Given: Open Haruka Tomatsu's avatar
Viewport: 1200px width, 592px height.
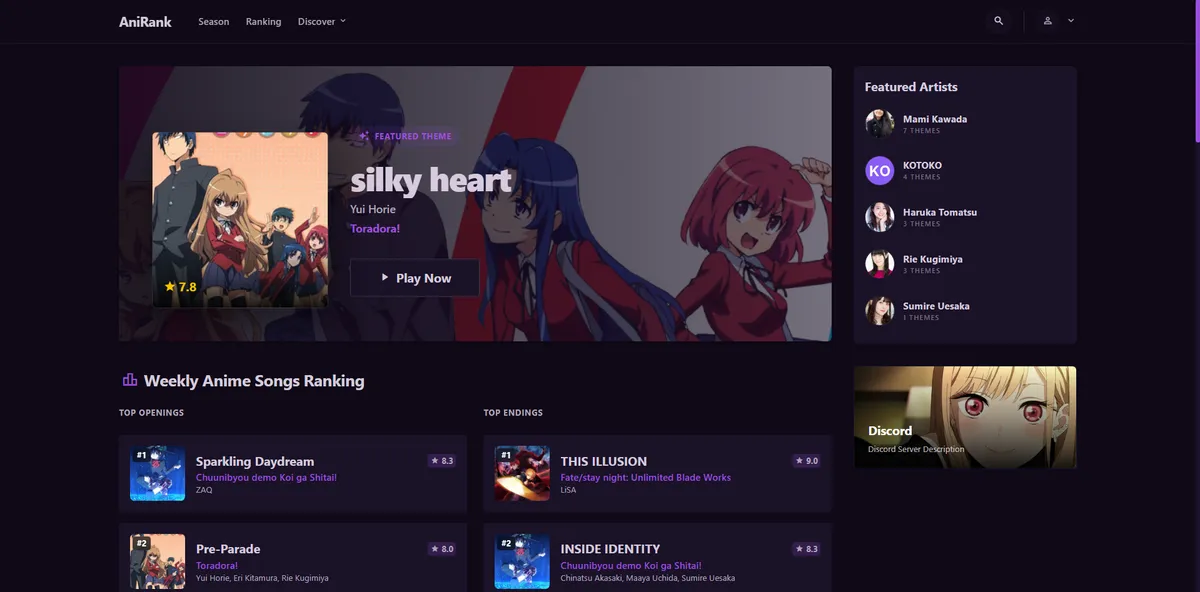Looking at the screenshot, I should (880, 217).
